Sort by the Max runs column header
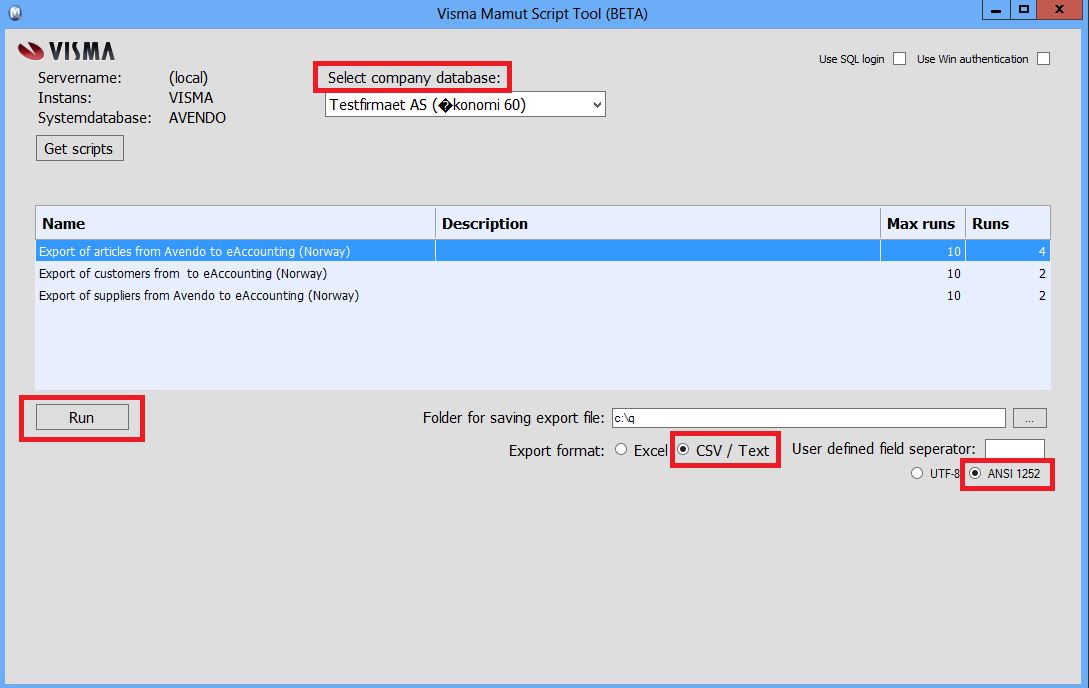This screenshot has width=1089, height=688. (922, 224)
